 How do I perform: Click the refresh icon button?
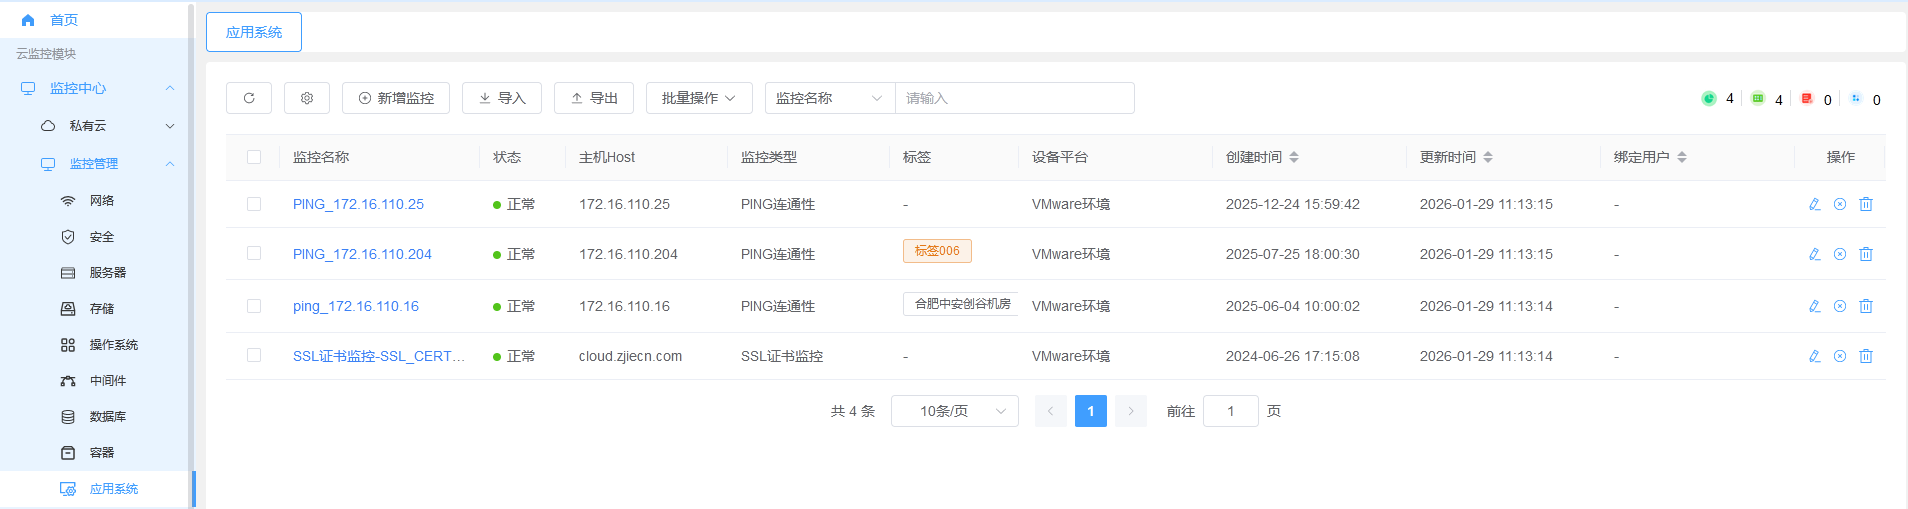249,98
